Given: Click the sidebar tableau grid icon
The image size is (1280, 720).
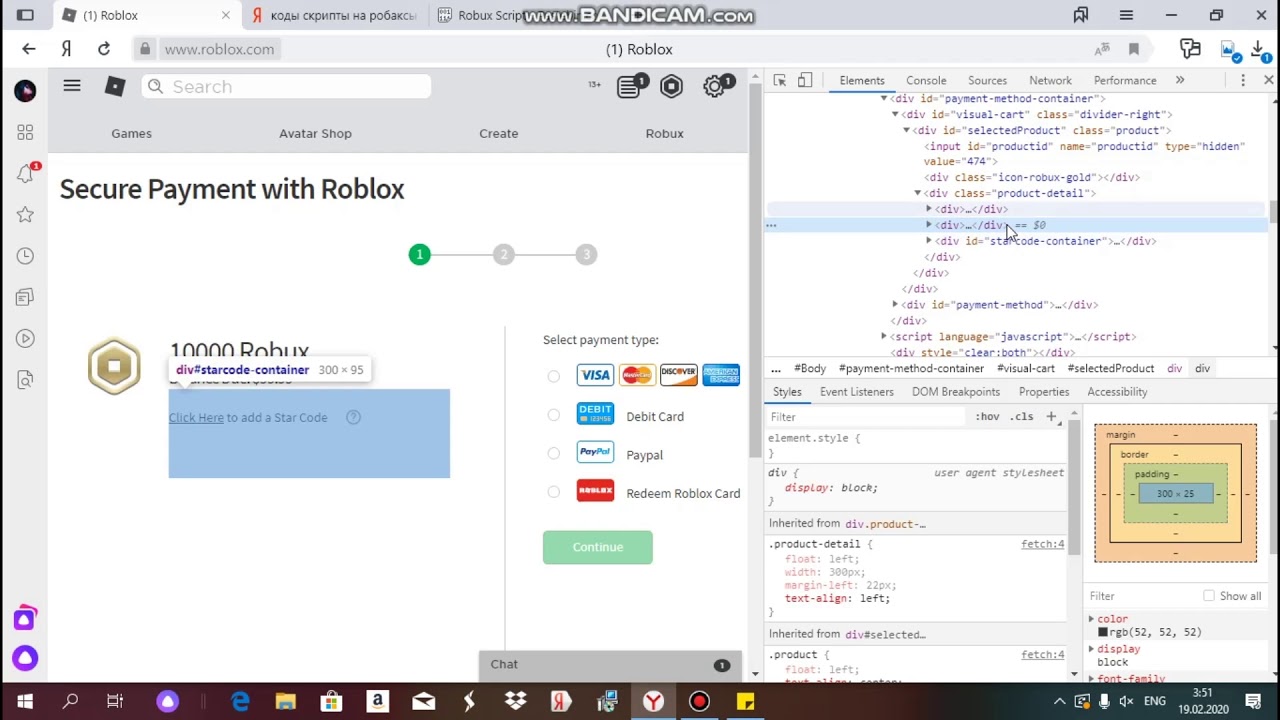Looking at the screenshot, I should coord(25,133).
